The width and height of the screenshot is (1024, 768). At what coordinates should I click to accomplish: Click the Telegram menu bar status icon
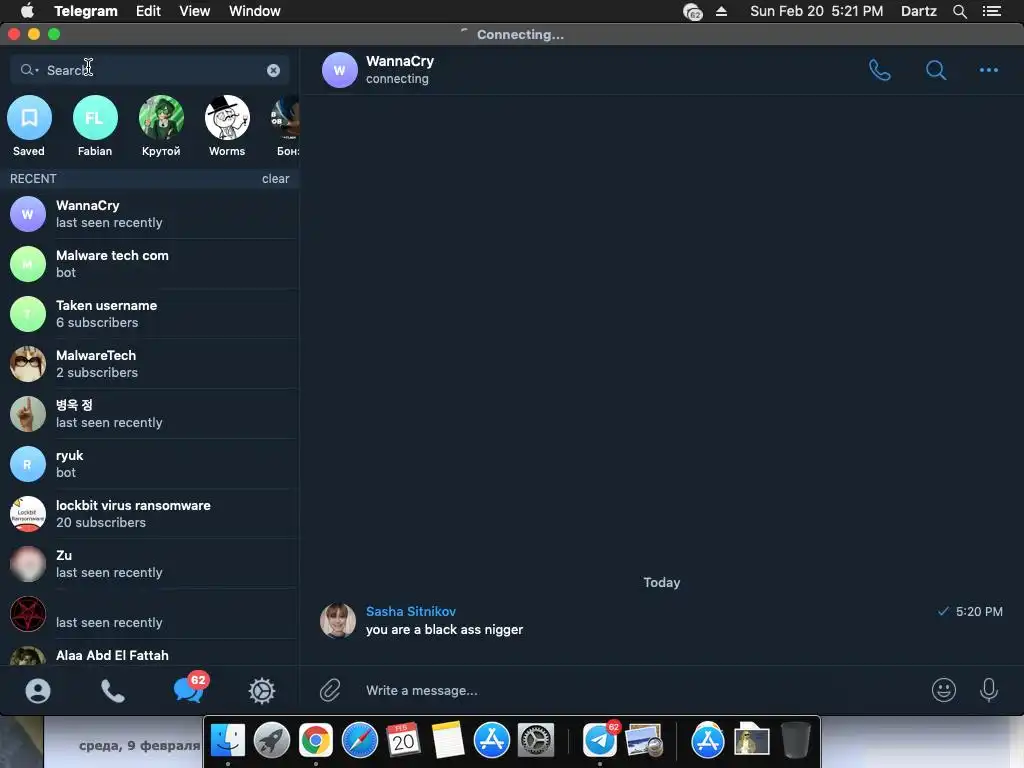(692, 12)
